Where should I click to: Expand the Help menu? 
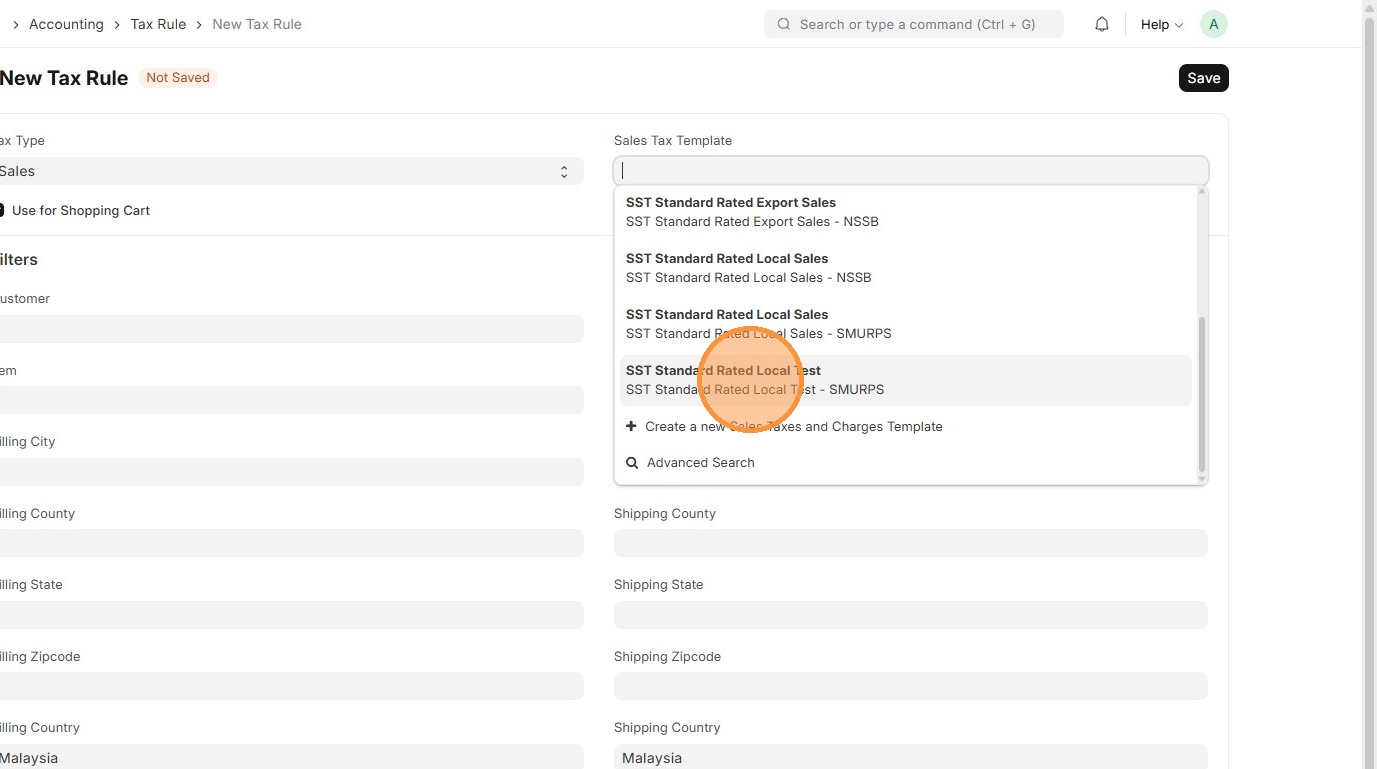point(1161,24)
